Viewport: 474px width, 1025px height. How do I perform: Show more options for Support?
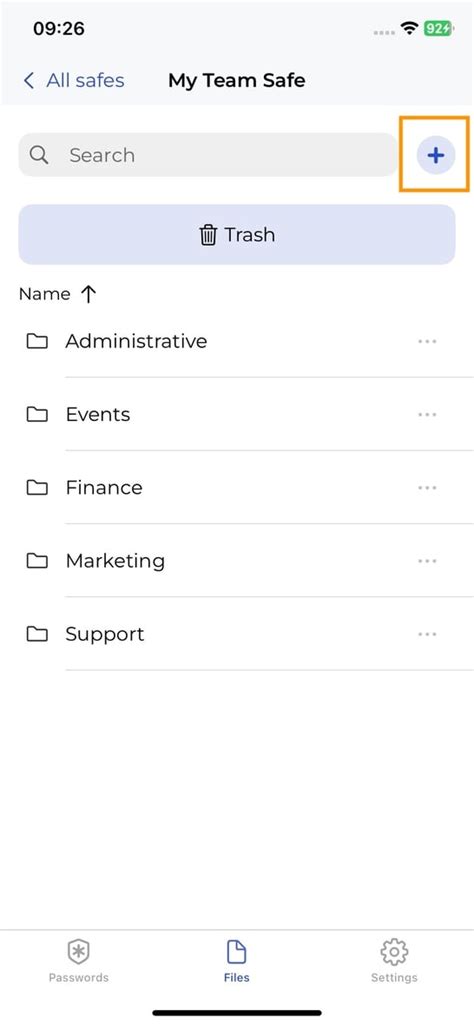[x=427, y=634]
